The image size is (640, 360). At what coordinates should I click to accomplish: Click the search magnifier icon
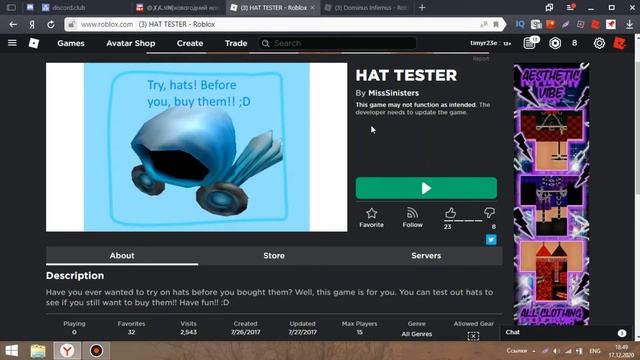click(x=265, y=43)
